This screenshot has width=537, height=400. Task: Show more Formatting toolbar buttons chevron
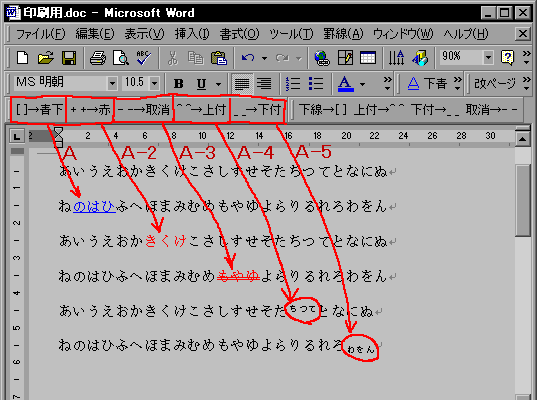point(387,83)
